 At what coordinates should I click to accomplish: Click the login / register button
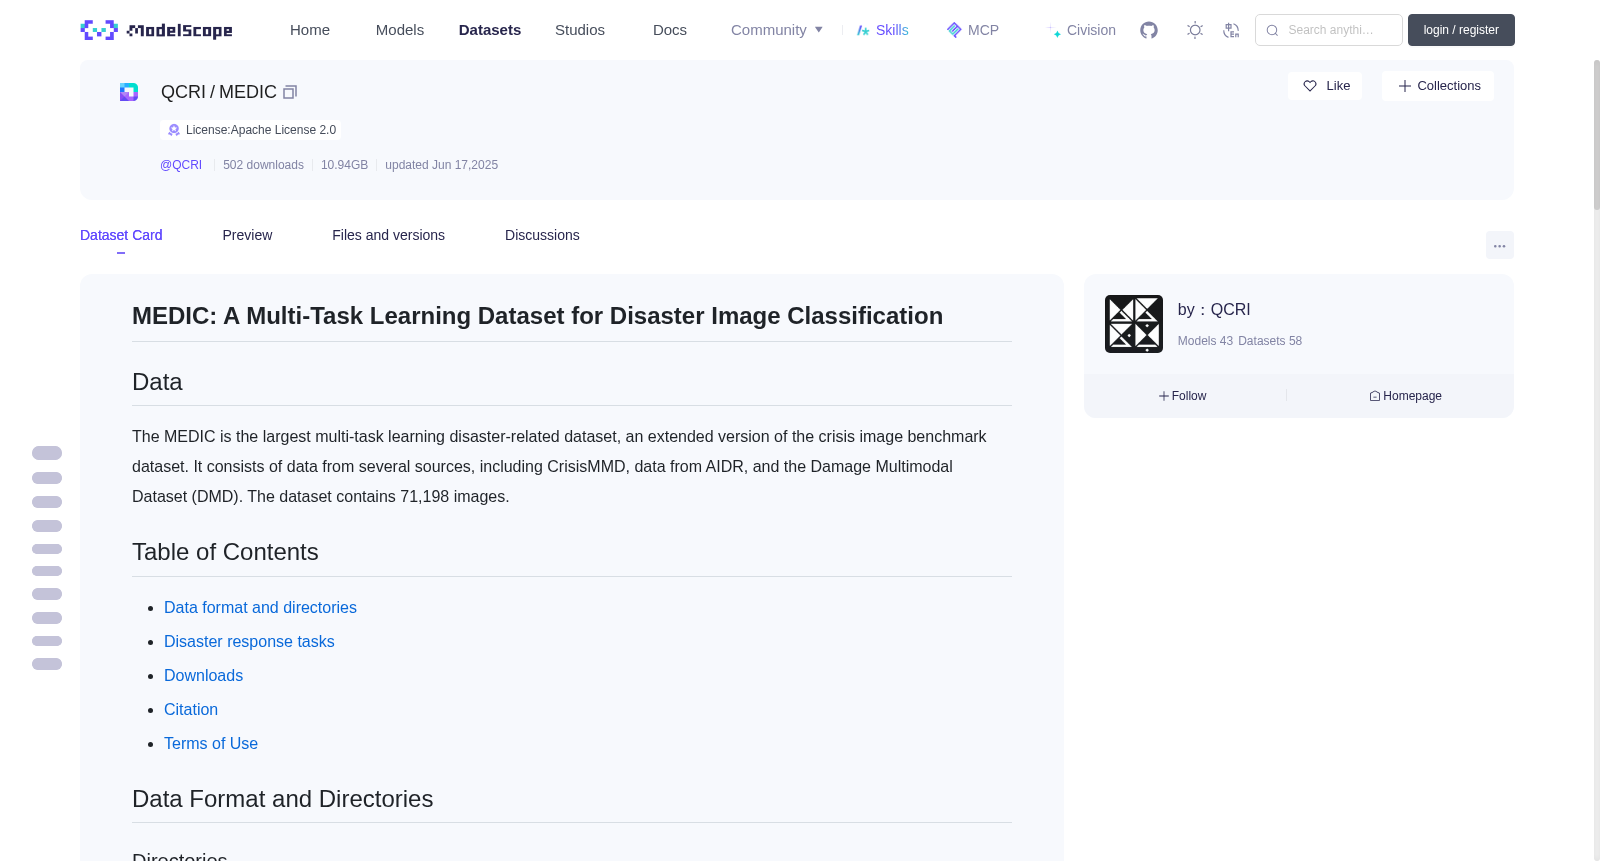click(1461, 30)
